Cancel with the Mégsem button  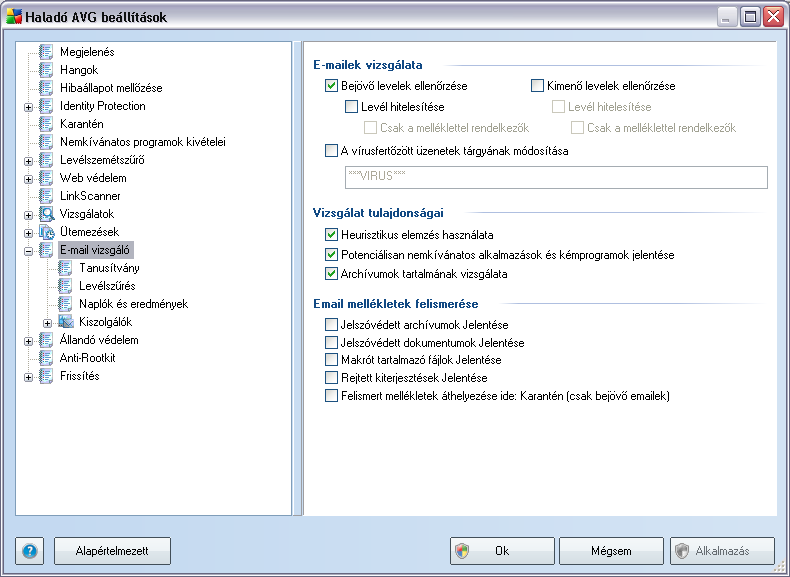(611, 551)
